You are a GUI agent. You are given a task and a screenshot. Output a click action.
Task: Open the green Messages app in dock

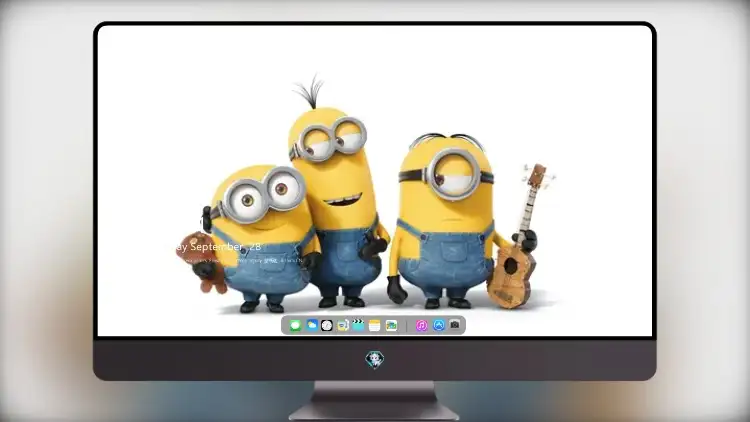(x=295, y=325)
